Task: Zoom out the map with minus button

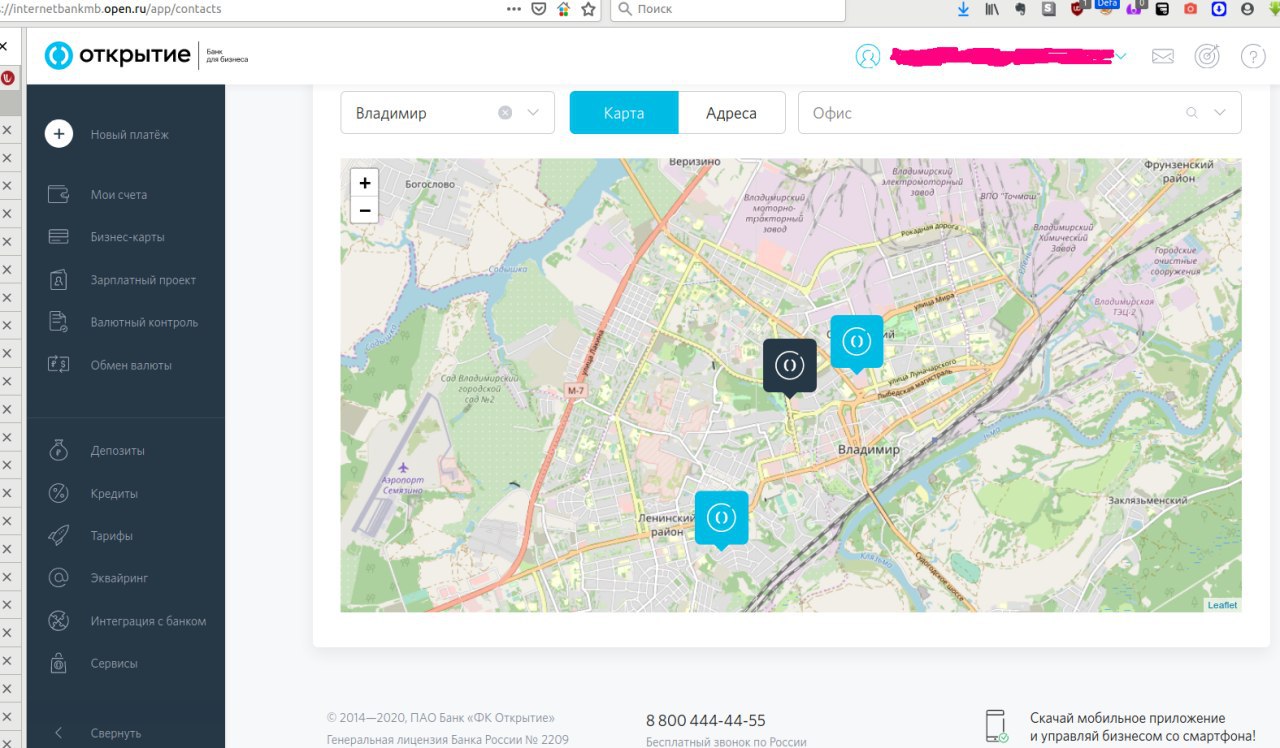Action: [365, 210]
